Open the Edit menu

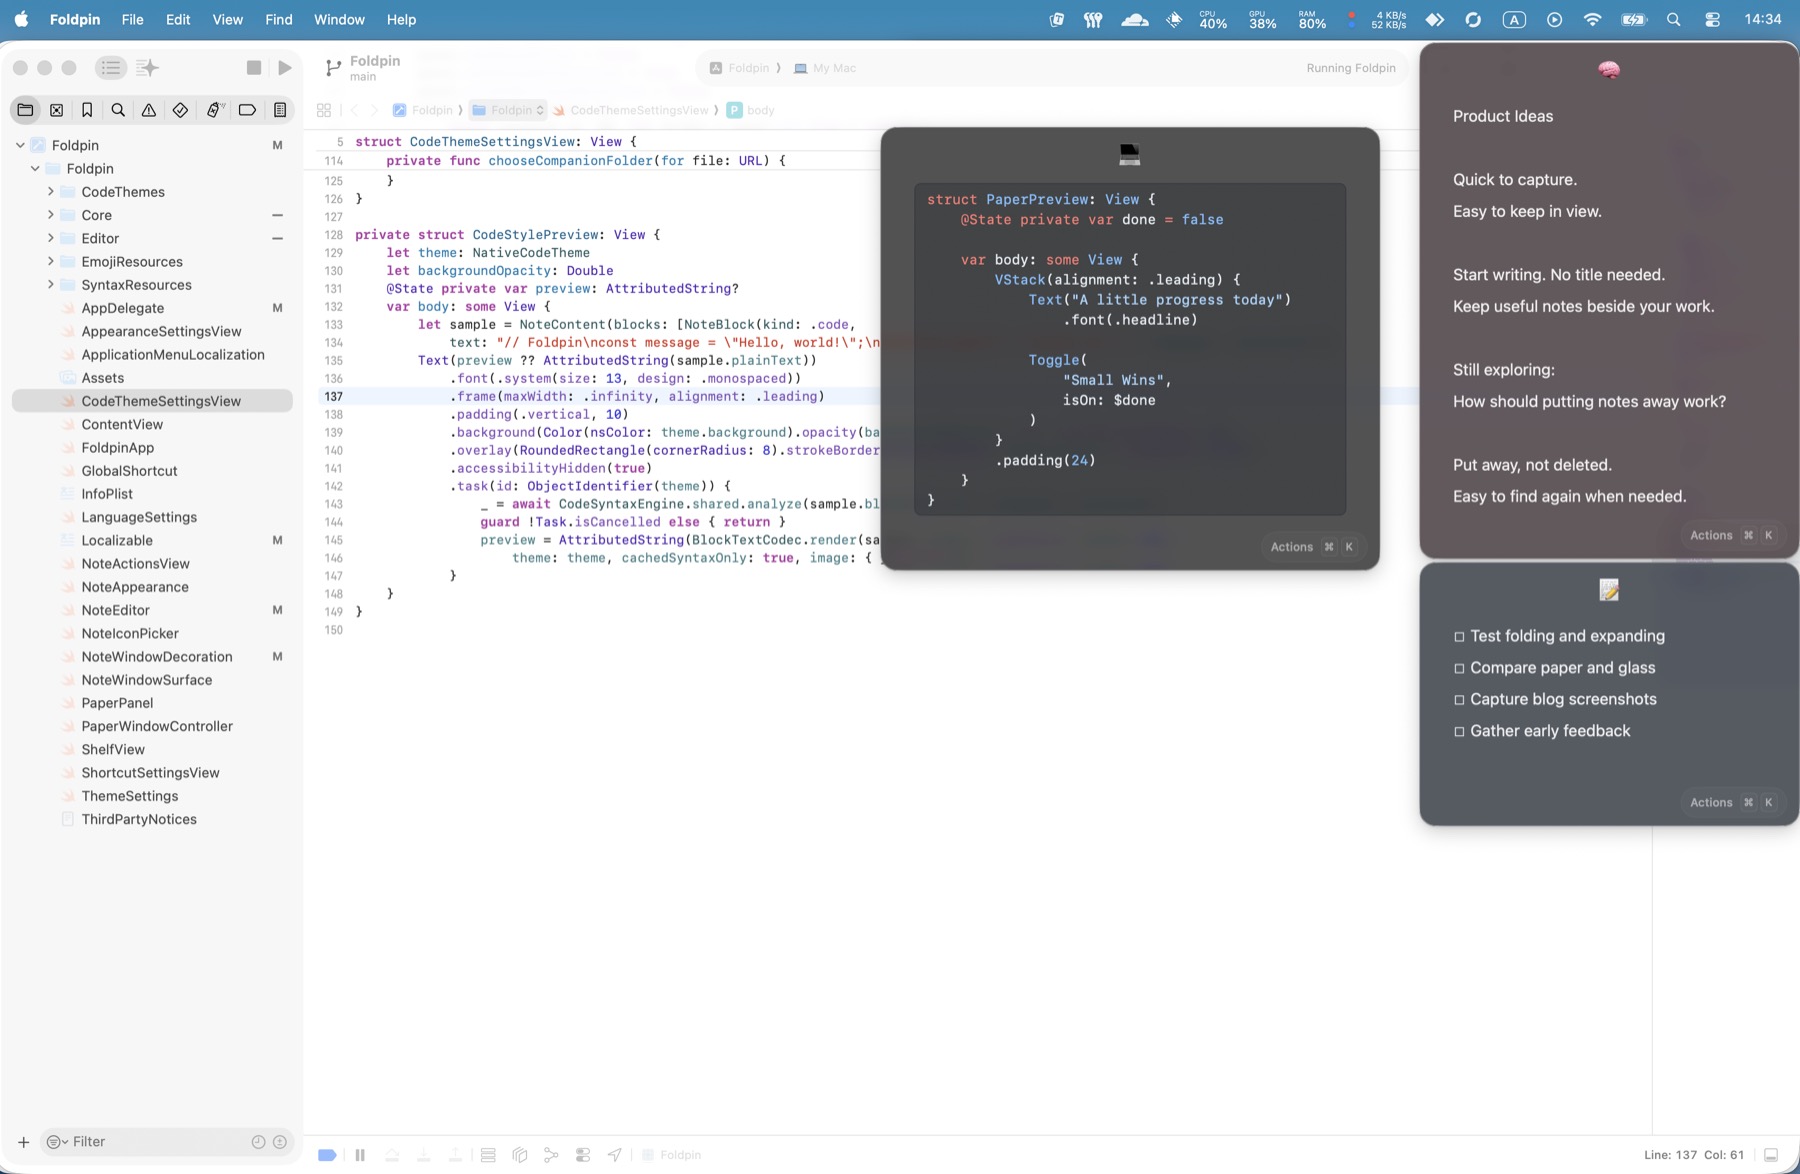(178, 19)
